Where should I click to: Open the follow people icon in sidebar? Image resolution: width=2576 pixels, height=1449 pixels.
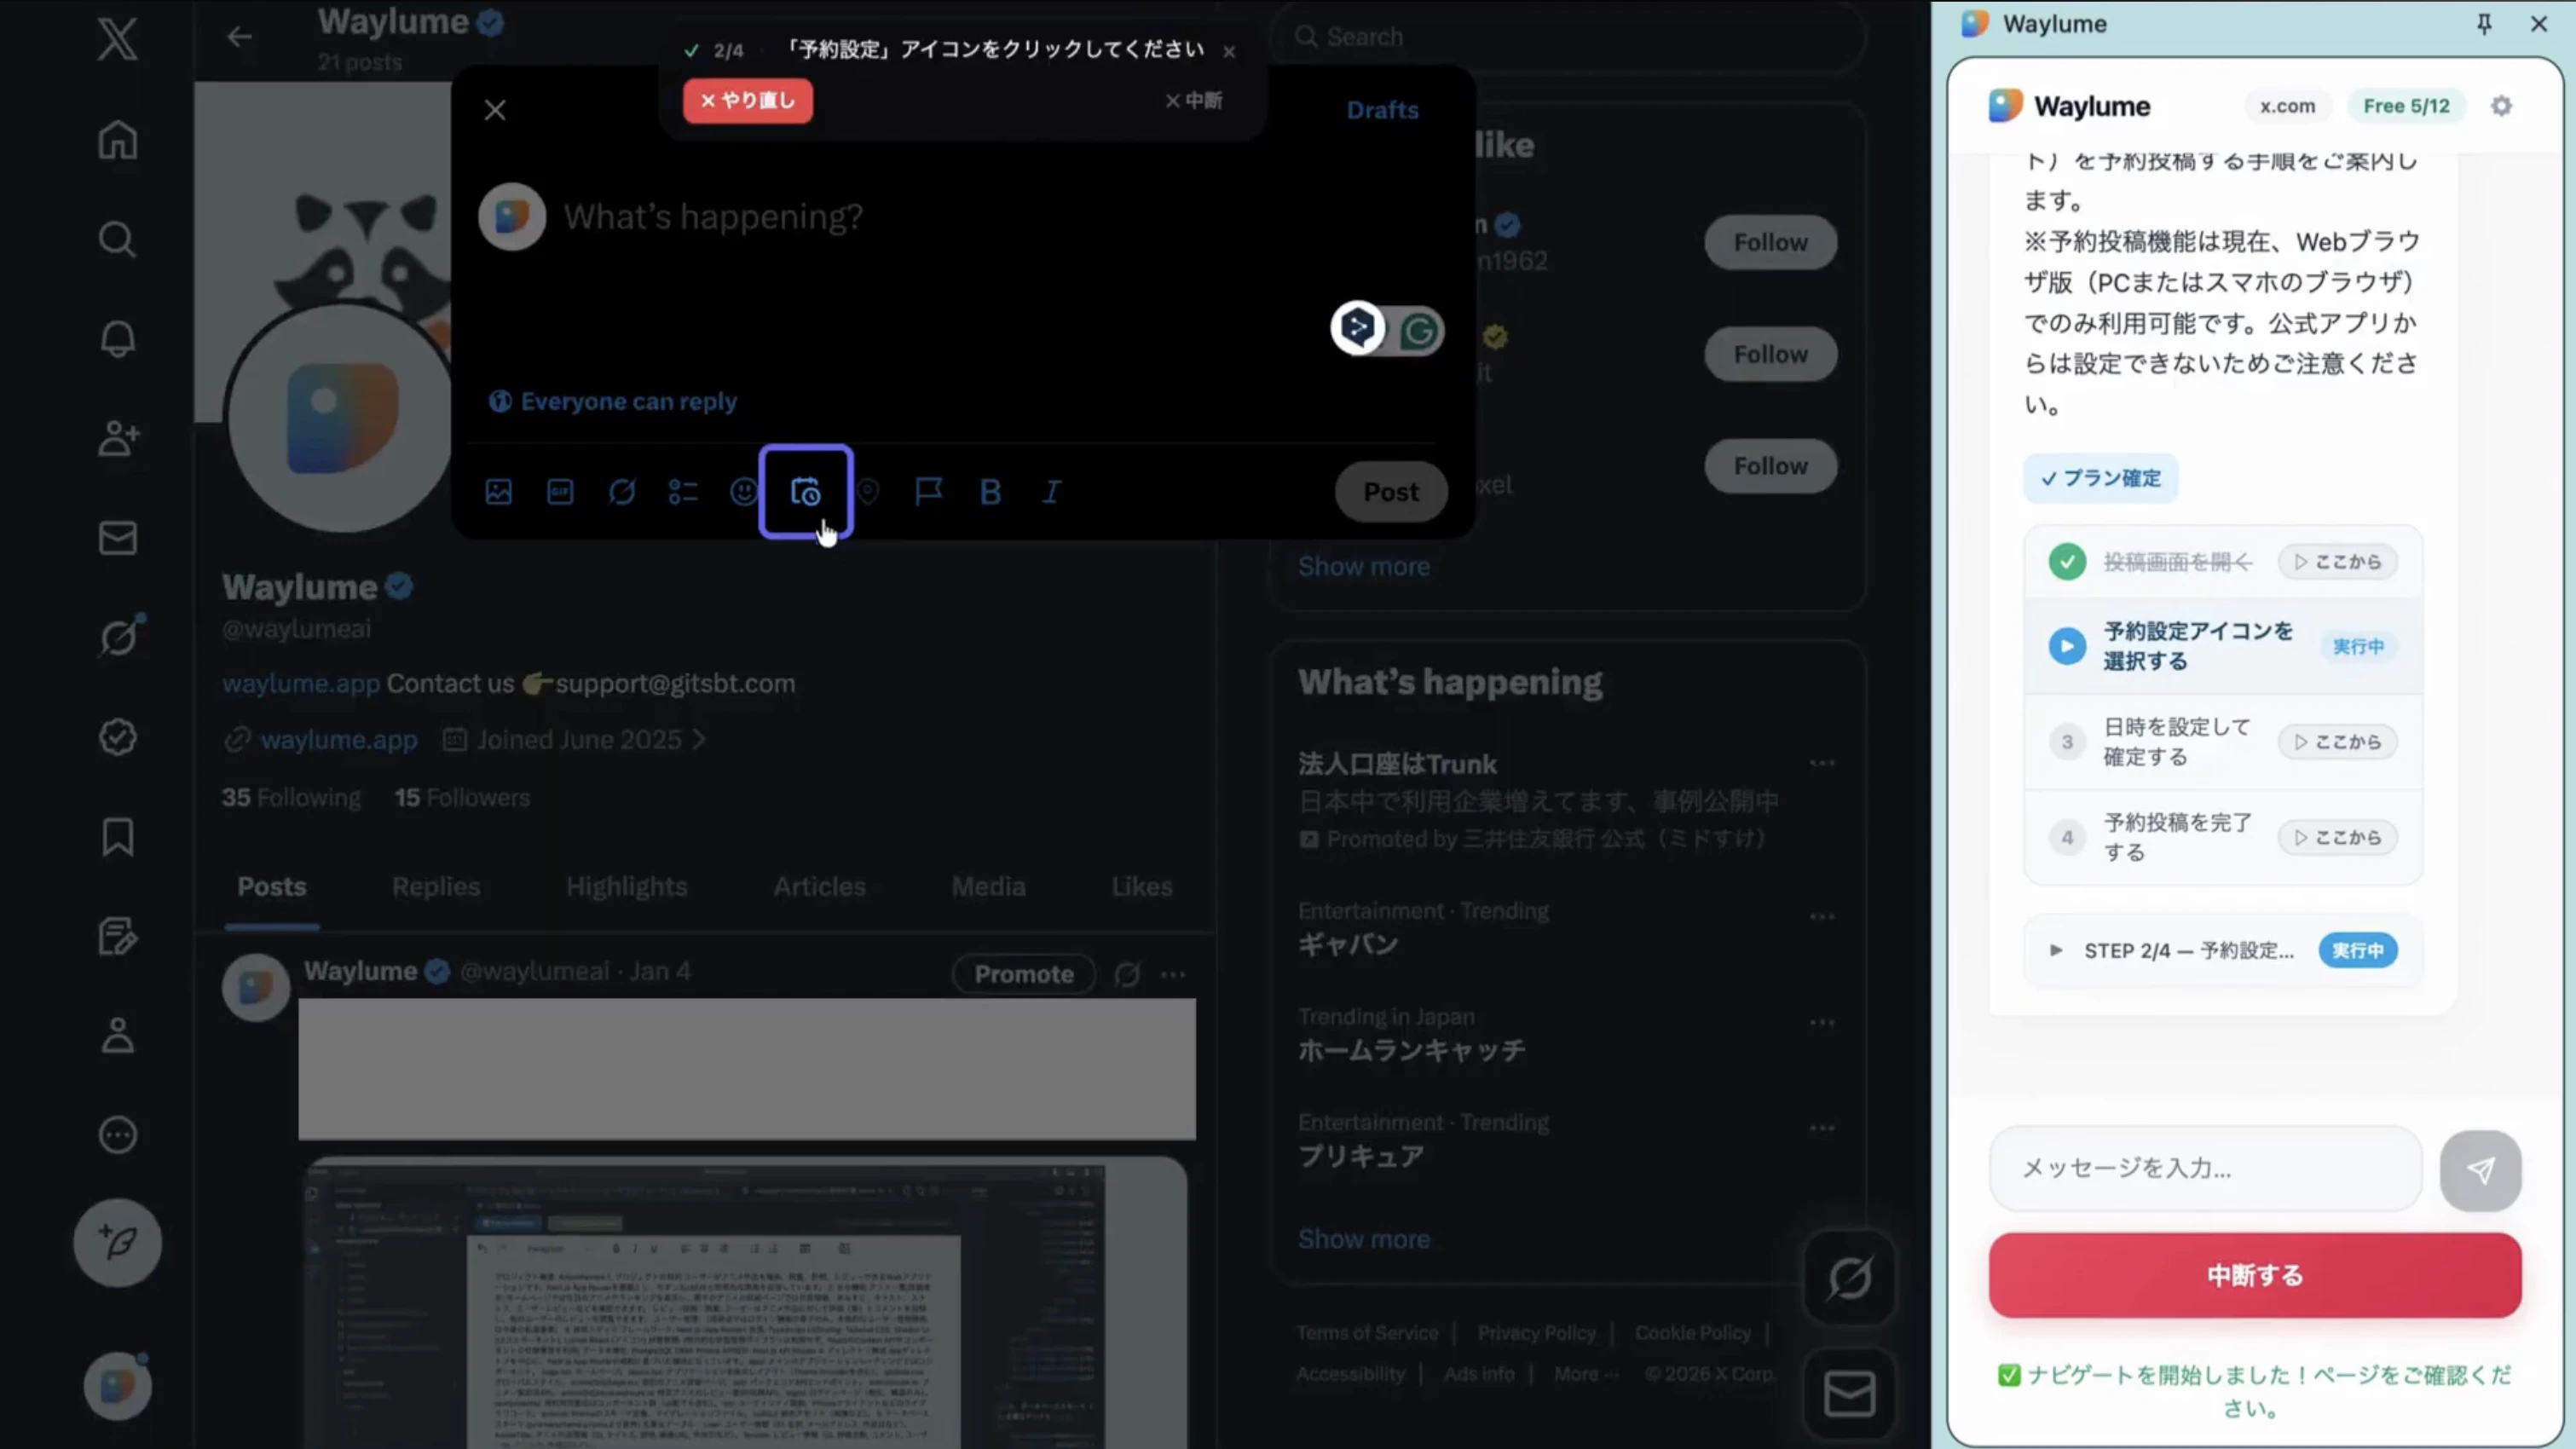[x=117, y=438]
